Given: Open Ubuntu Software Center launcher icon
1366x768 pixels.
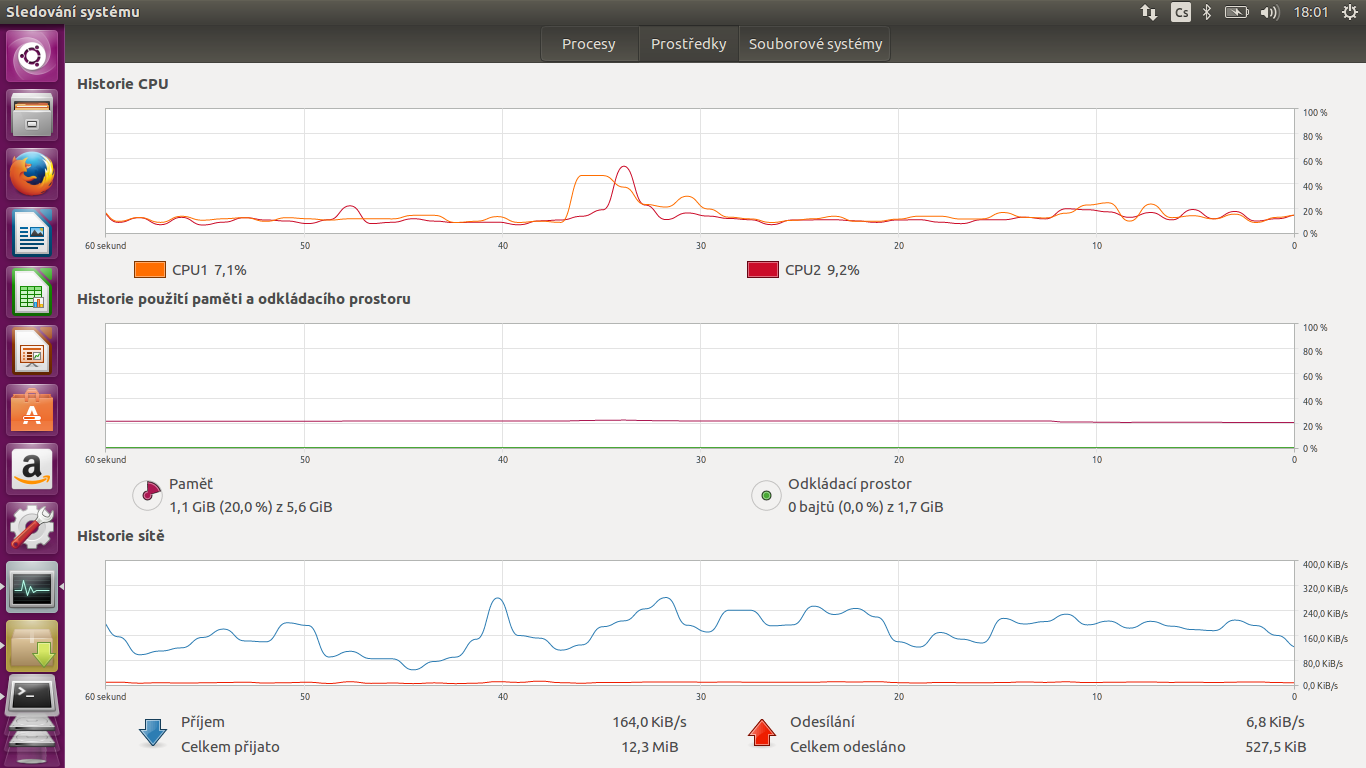Looking at the screenshot, I should 32,410.
